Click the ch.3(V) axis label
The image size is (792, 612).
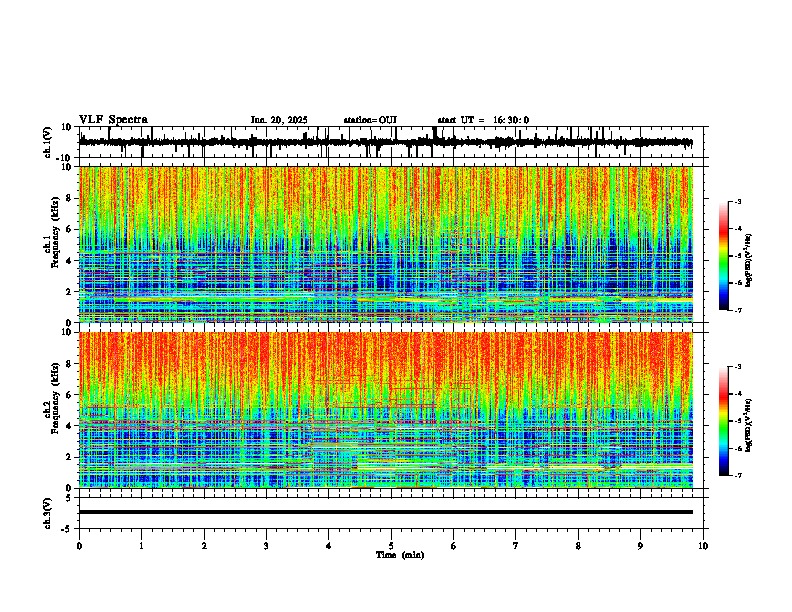[x=48, y=513]
